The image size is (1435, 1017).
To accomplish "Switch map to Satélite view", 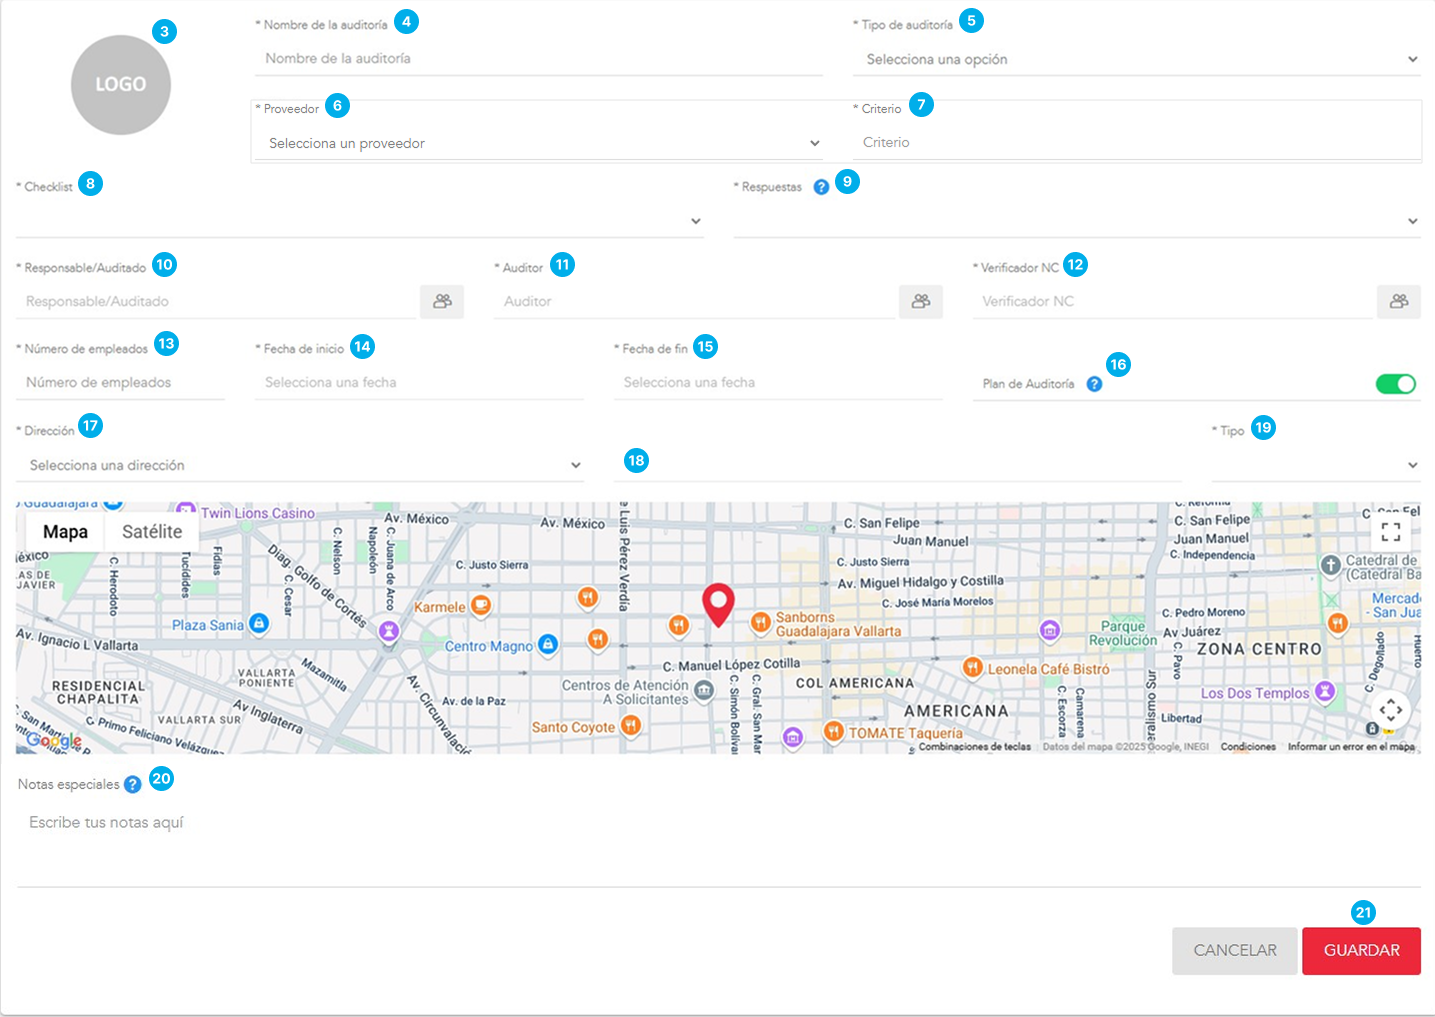I will click(152, 532).
